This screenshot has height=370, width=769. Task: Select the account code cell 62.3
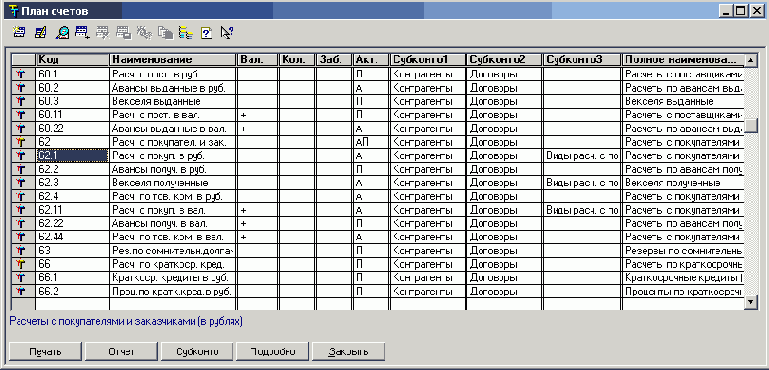(73, 183)
